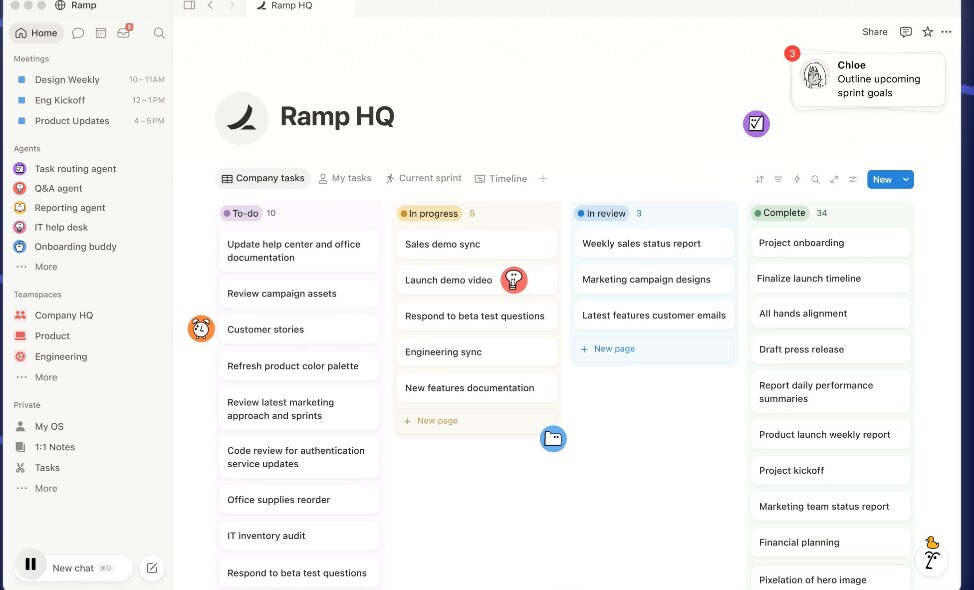This screenshot has width=974, height=590.
Task: Toggle the sidebar panel icon in title bar
Action: pos(189,5)
